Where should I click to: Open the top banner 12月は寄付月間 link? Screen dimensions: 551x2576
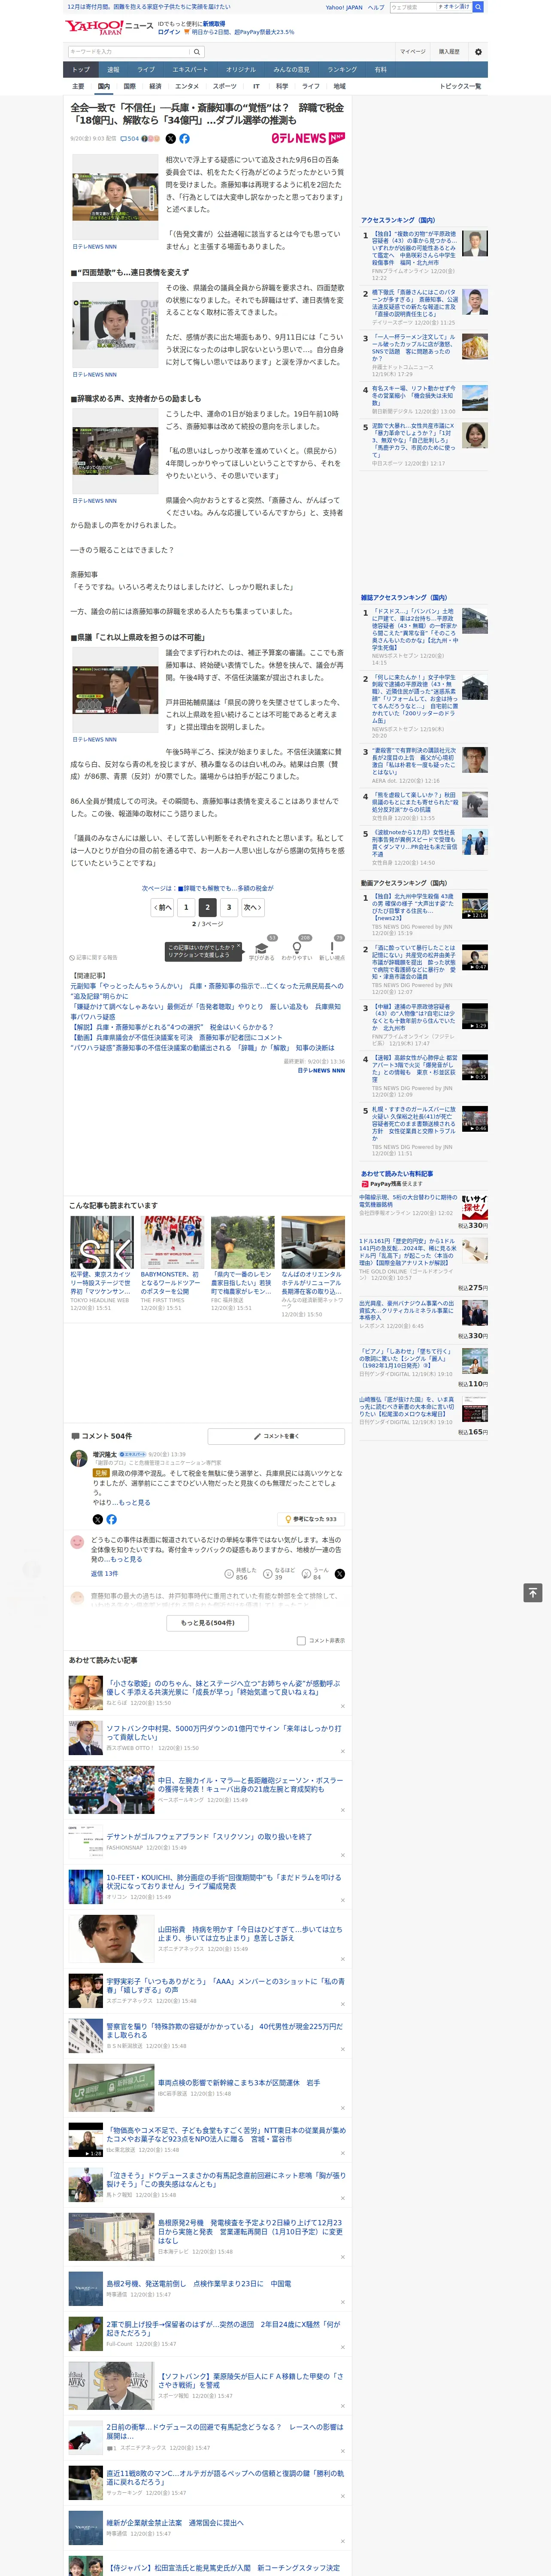pos(149,7)
